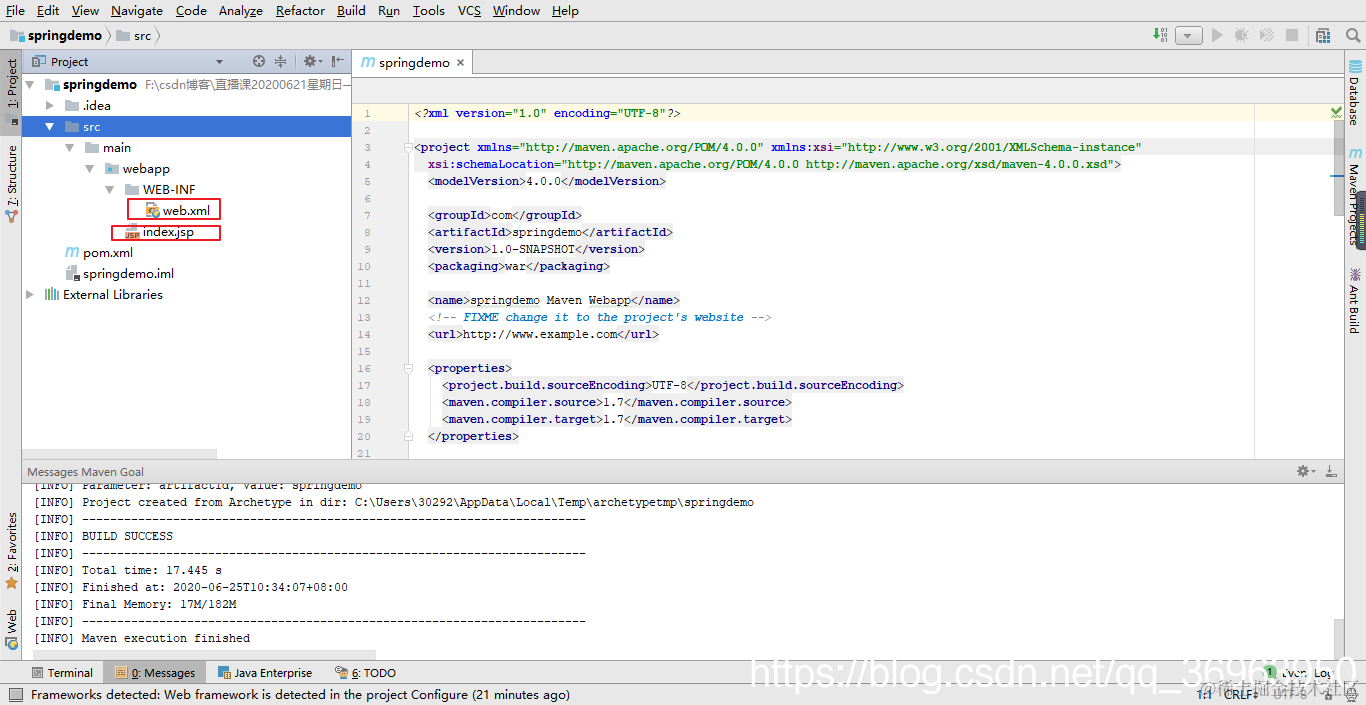Click the Frameworks detected status message
This screenshot has height=705, width=1366.
pyautogui.click(x=300, y=694)
